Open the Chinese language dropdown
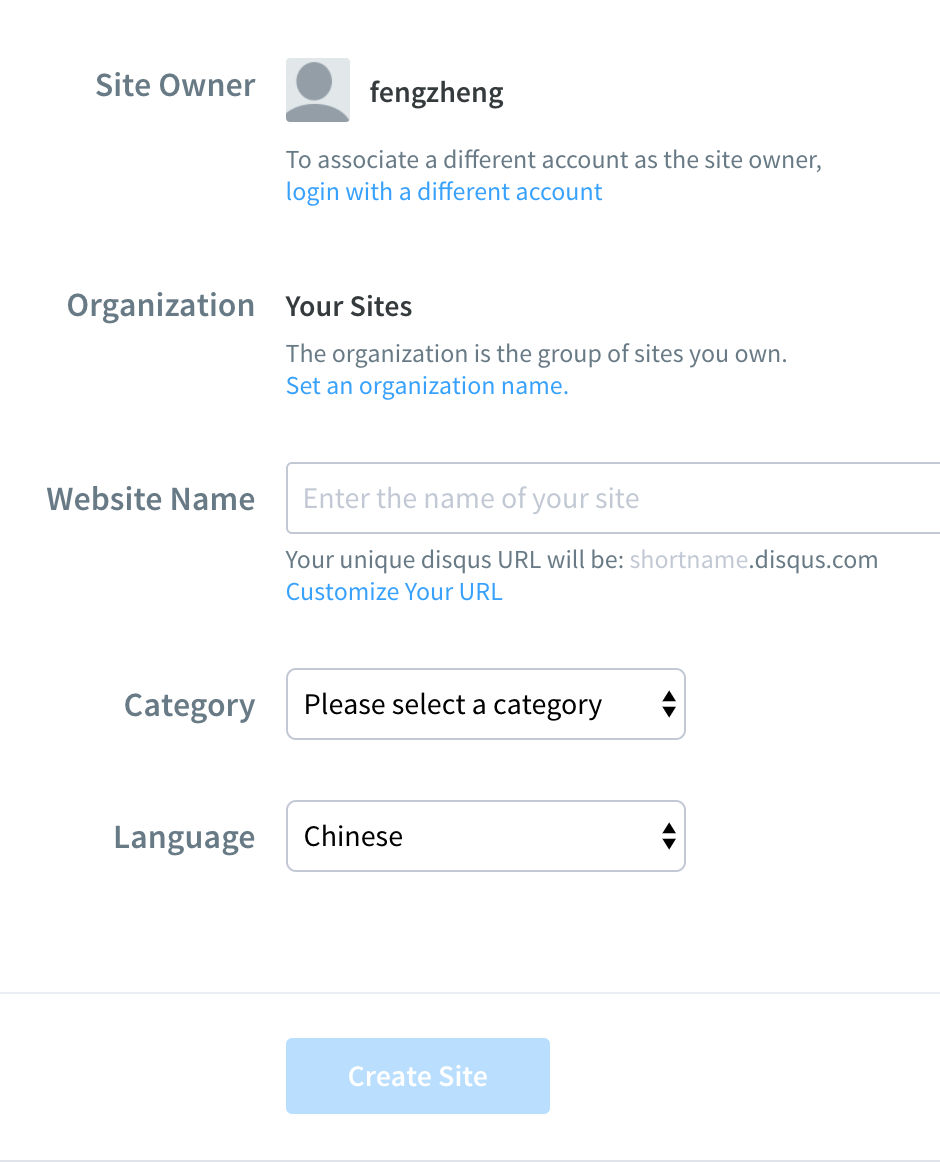 pyautogui.click(x=486, y=836)
